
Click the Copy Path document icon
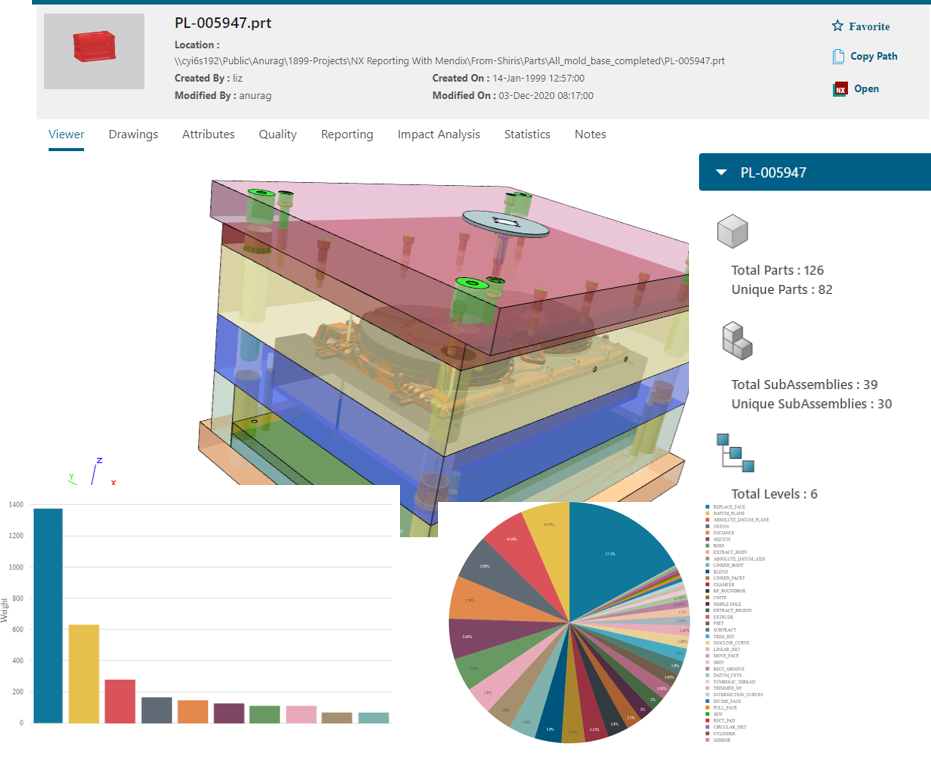coord(839,57)
